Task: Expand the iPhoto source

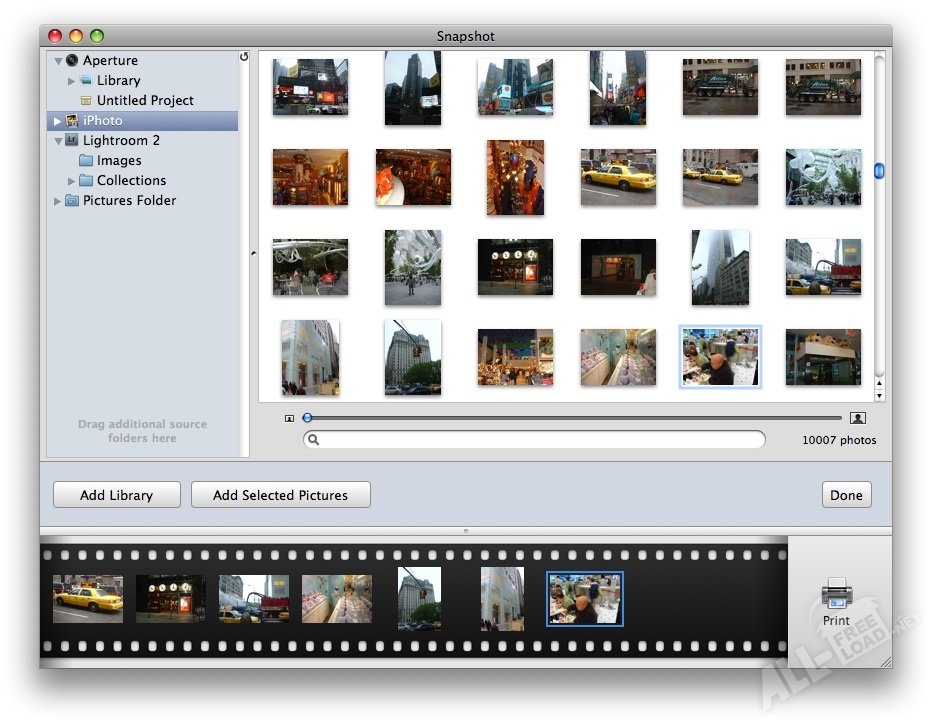Action: click(58, 121)
